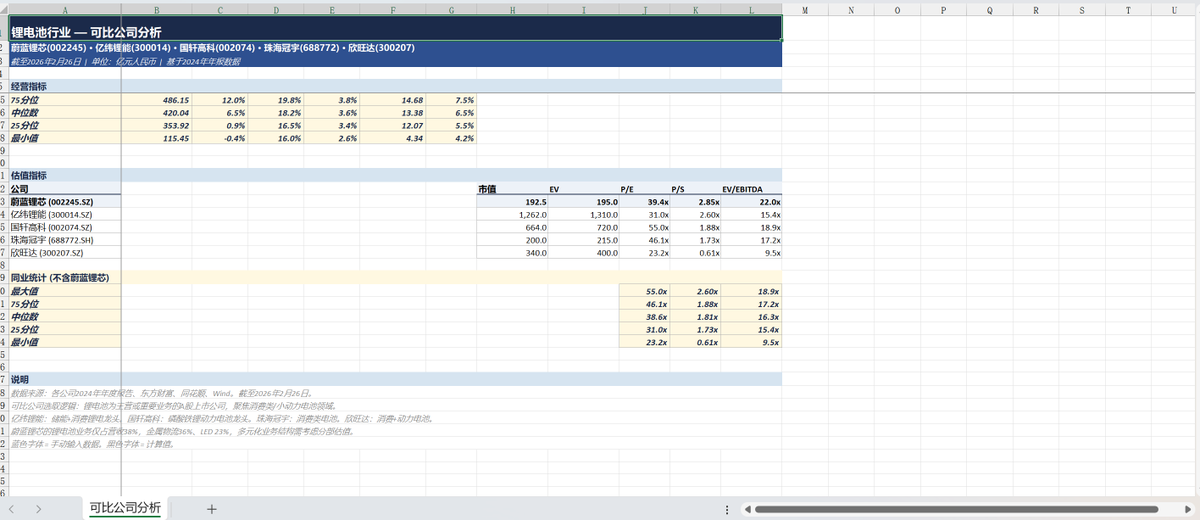Click value 115.45 in the 最小值 row

coord(156,138)
